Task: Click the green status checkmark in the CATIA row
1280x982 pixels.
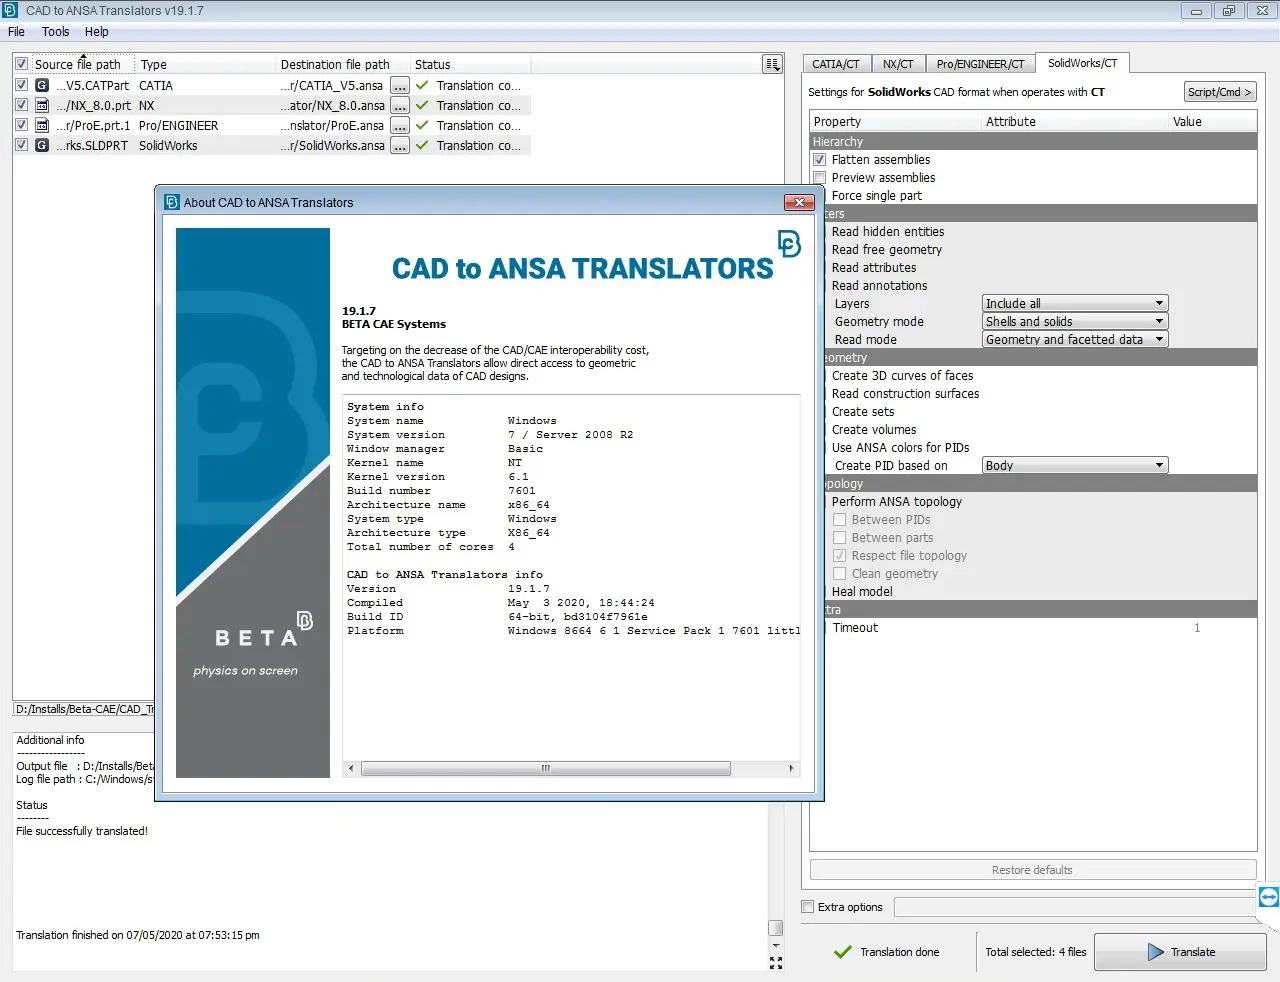Action: [422, 86]
